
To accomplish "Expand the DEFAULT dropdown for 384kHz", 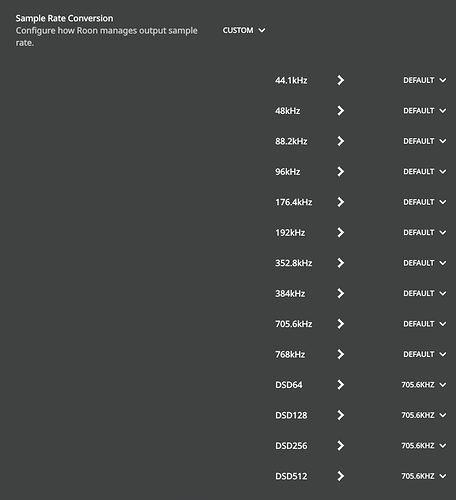I will [425, 293].
